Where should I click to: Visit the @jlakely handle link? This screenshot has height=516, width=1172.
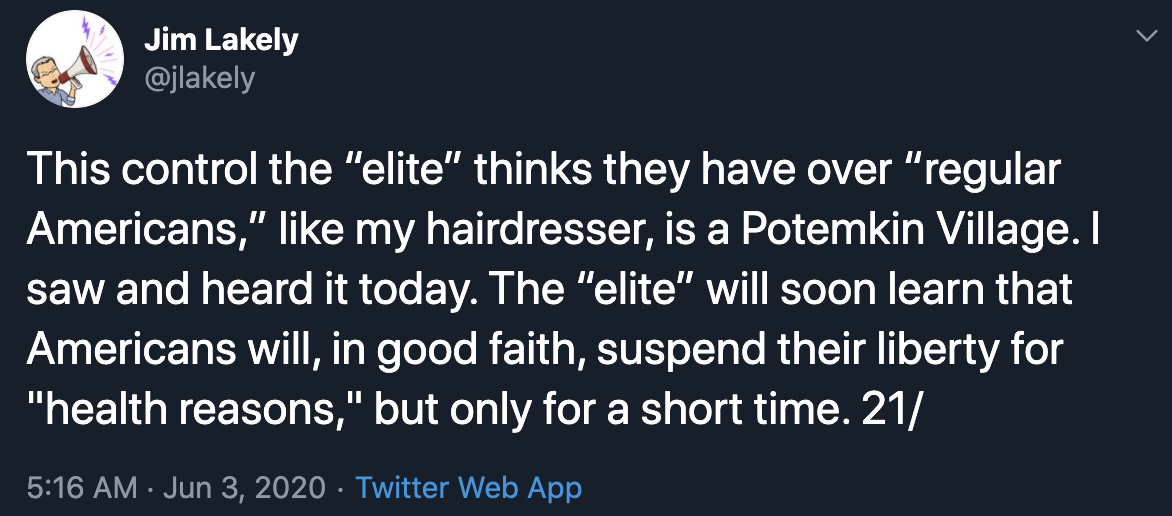199,77
